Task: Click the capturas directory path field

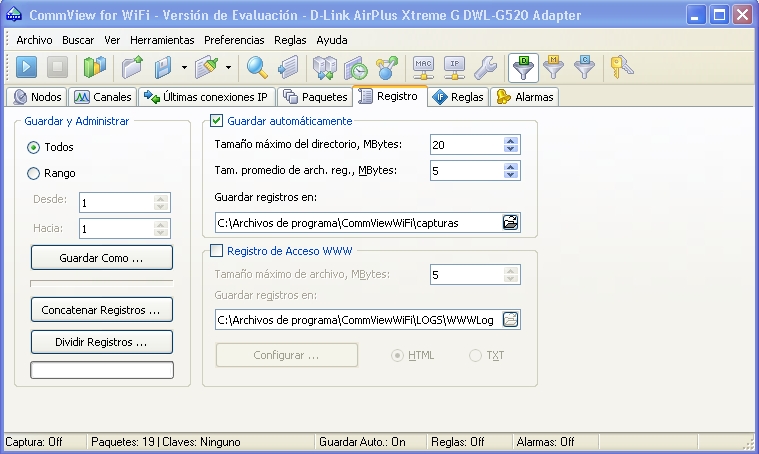Action: [x=356, y=223]
